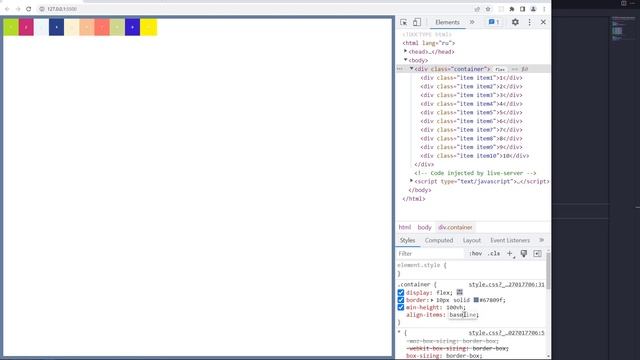Open style.css link for .container rule
The image size is (640, 360).
pos(506,284)
